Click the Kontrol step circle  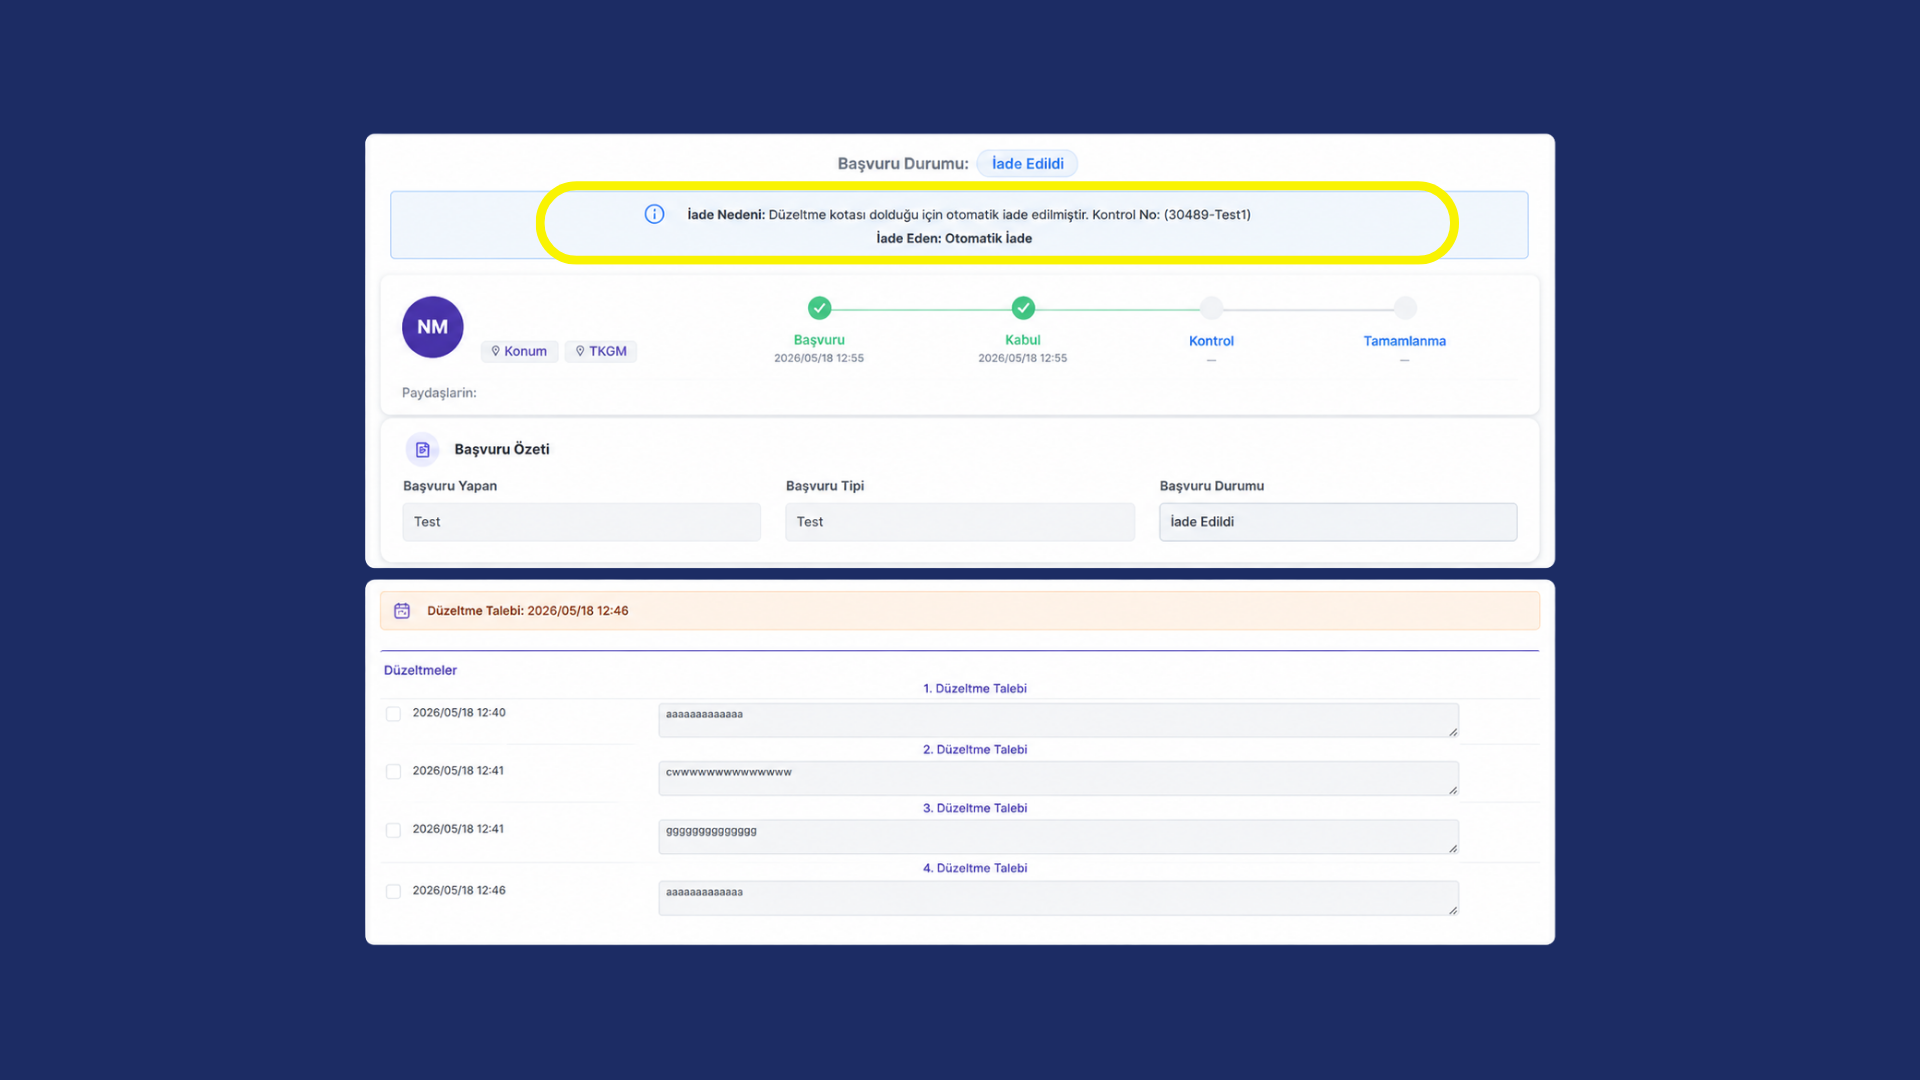[1211, 308]
